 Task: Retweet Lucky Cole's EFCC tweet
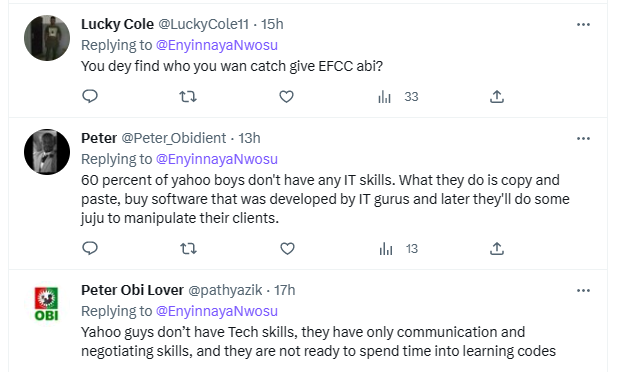click(188, 96)
